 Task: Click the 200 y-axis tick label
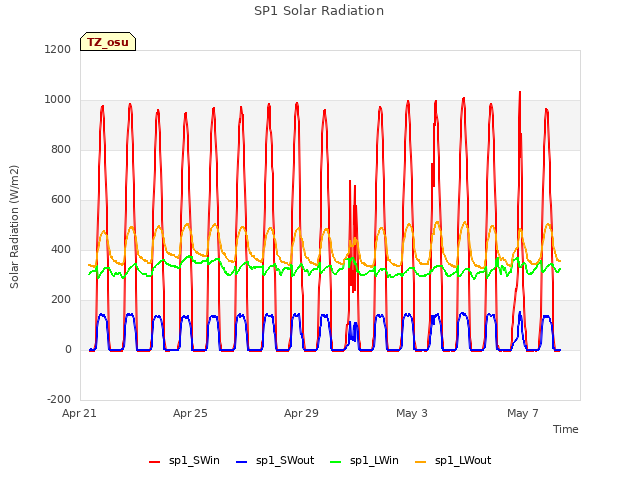61,299
